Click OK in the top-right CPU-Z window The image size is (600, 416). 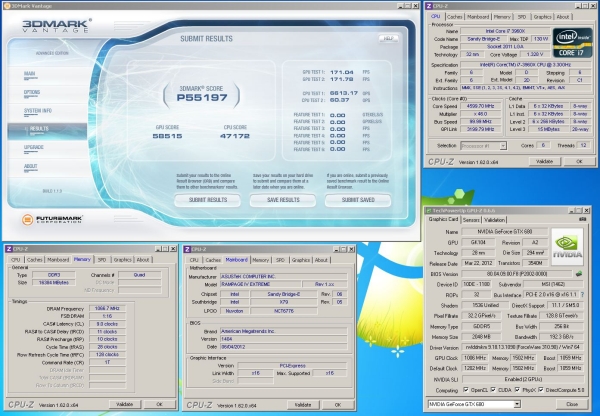point(579,162)
